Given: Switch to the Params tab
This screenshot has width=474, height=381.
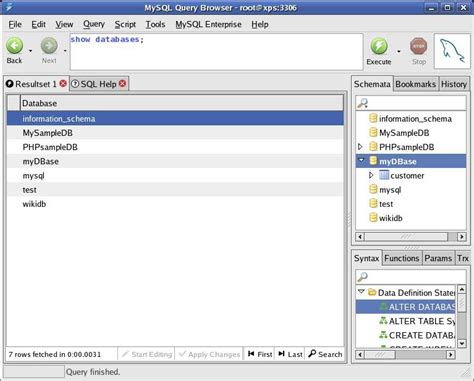Looking at the screenshot, I should 438,258.
